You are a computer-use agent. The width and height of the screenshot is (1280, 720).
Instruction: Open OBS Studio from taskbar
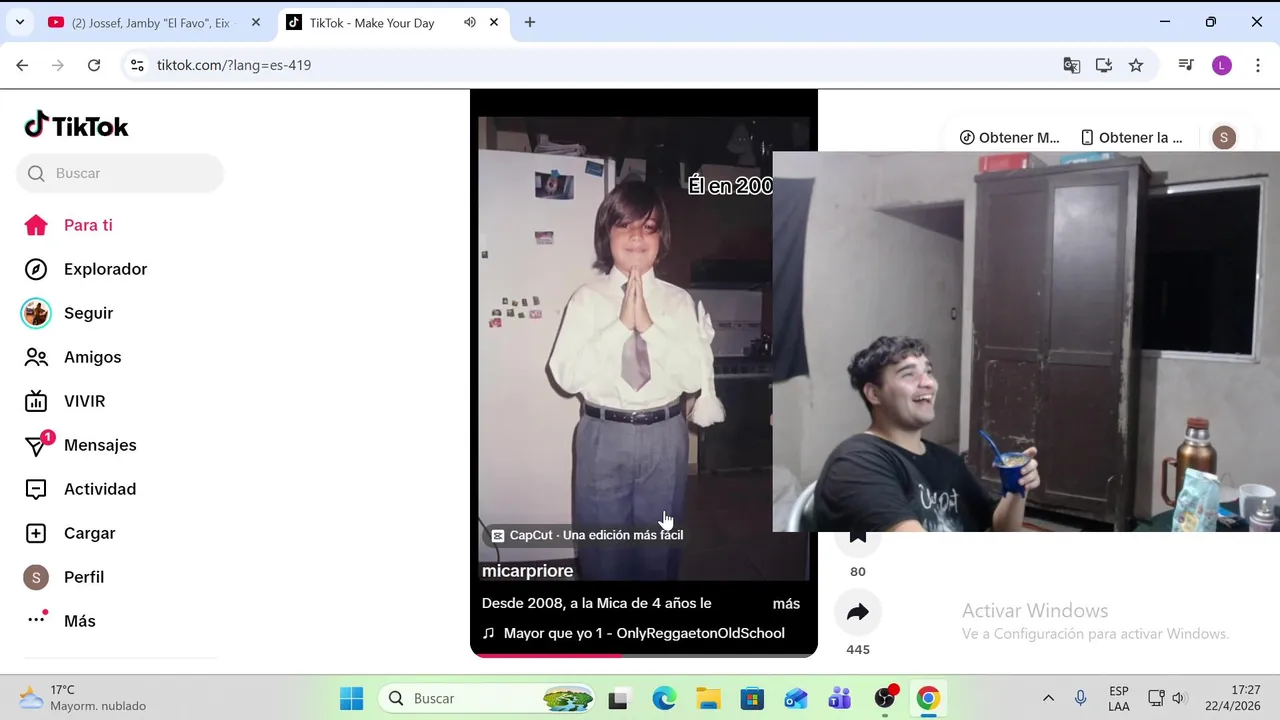(x=885, y=698)
